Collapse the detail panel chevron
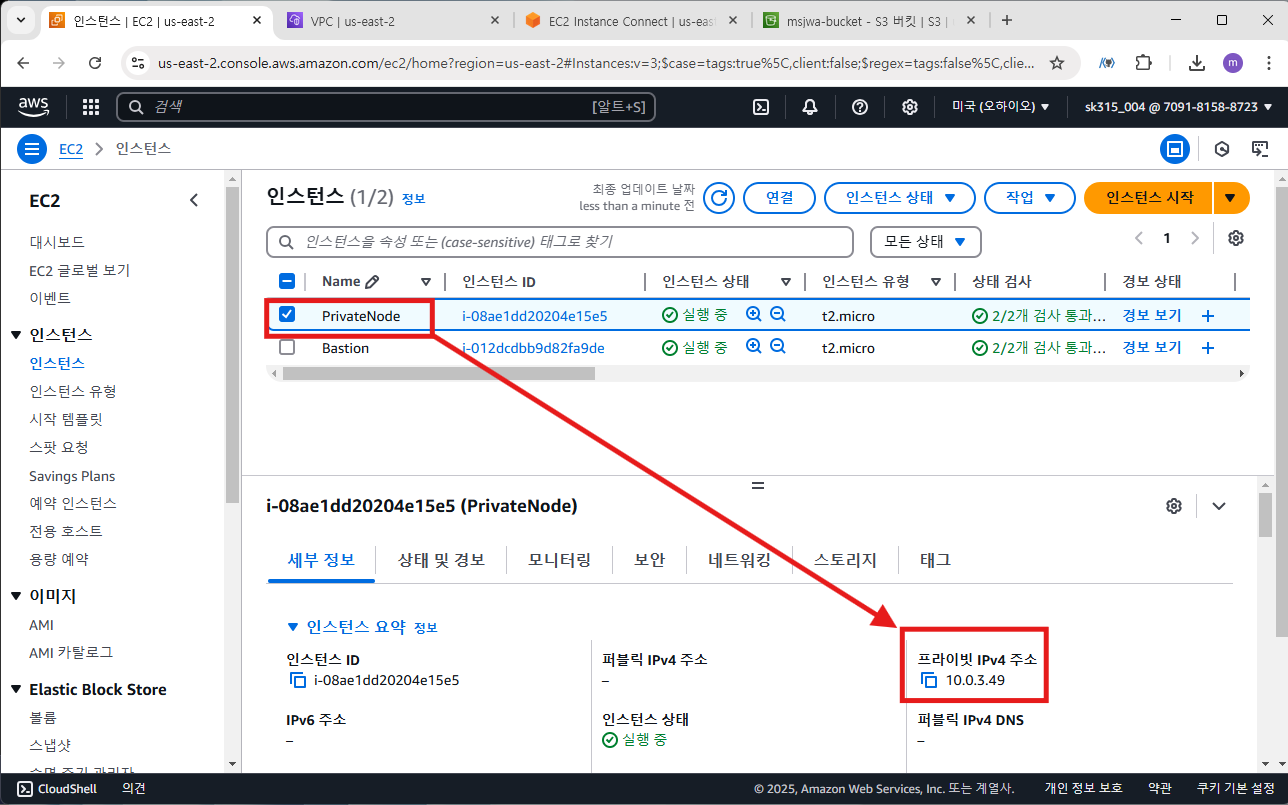The width and height of the screenshot is (1288, 805). tap(1218, 506)
